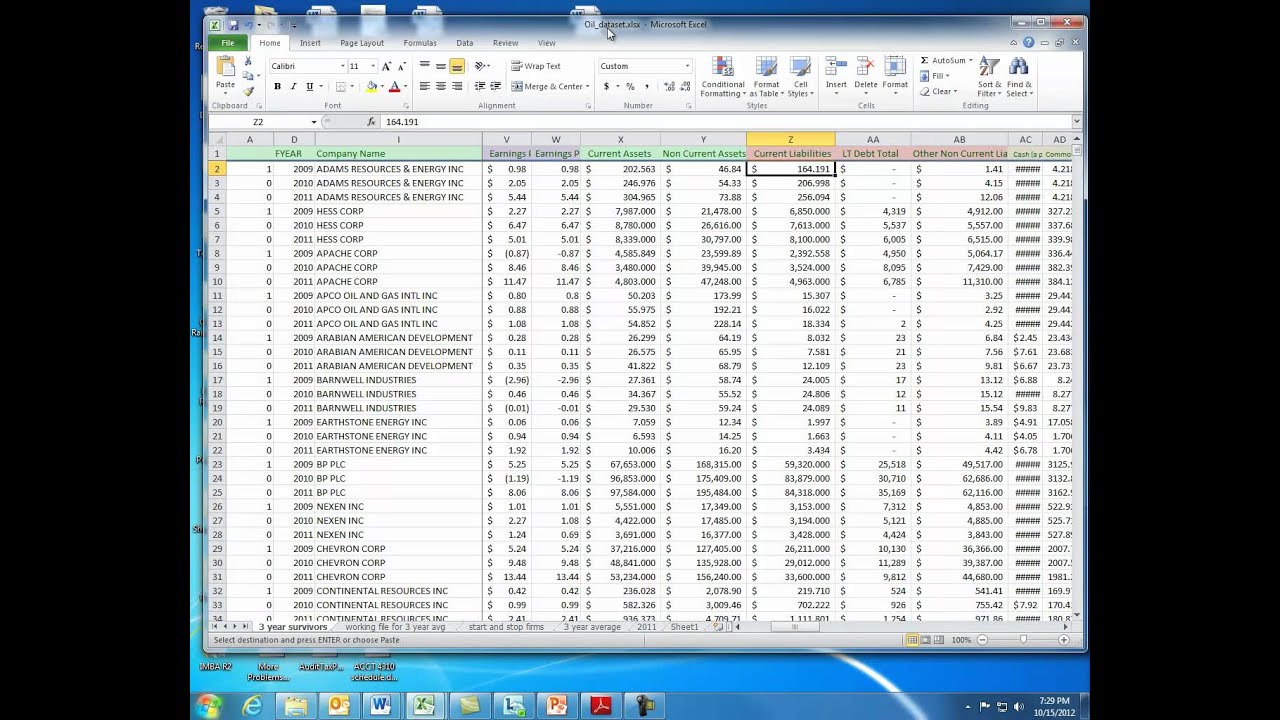Toggle the highlighted Bottom Align button
Screen dimensions: 1280x720
click(456, 66)
